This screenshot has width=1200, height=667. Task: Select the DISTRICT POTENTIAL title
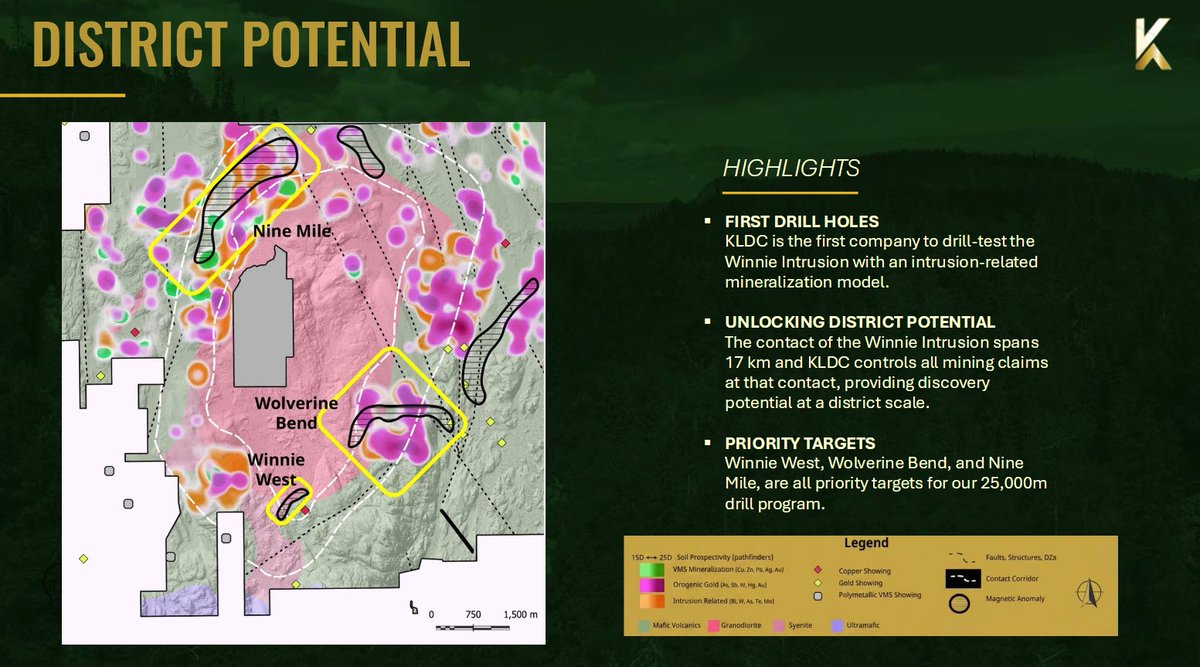252,45
